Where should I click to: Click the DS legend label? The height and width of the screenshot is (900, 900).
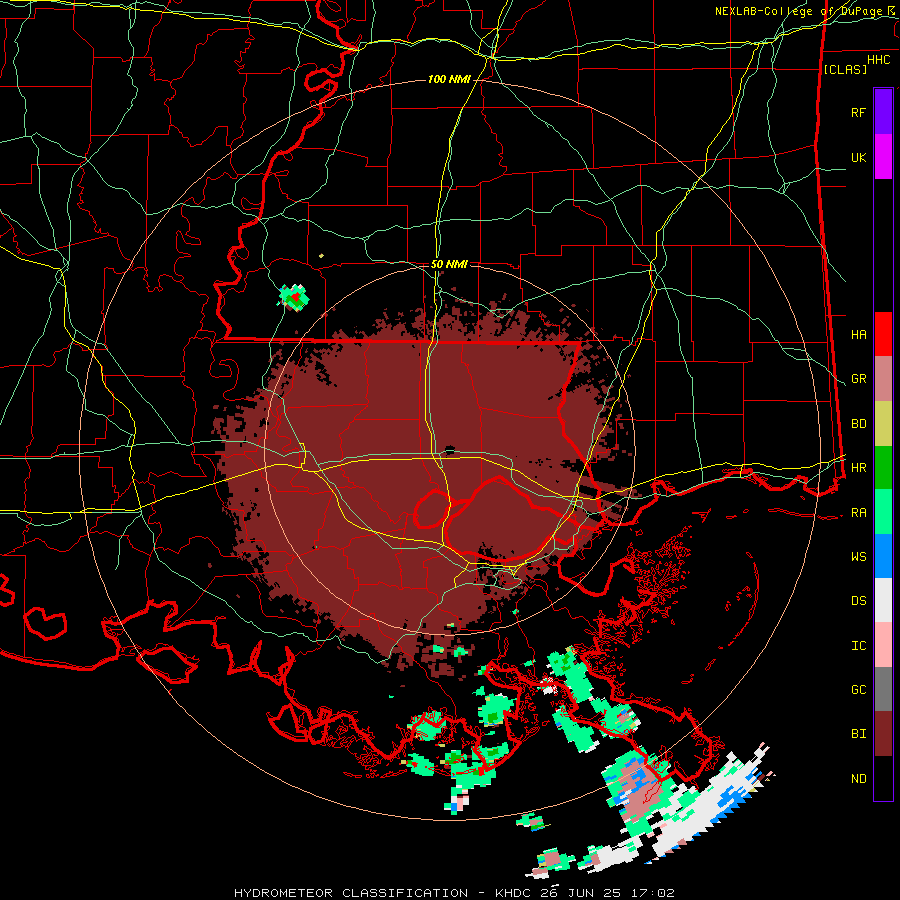tap(858, 601)
